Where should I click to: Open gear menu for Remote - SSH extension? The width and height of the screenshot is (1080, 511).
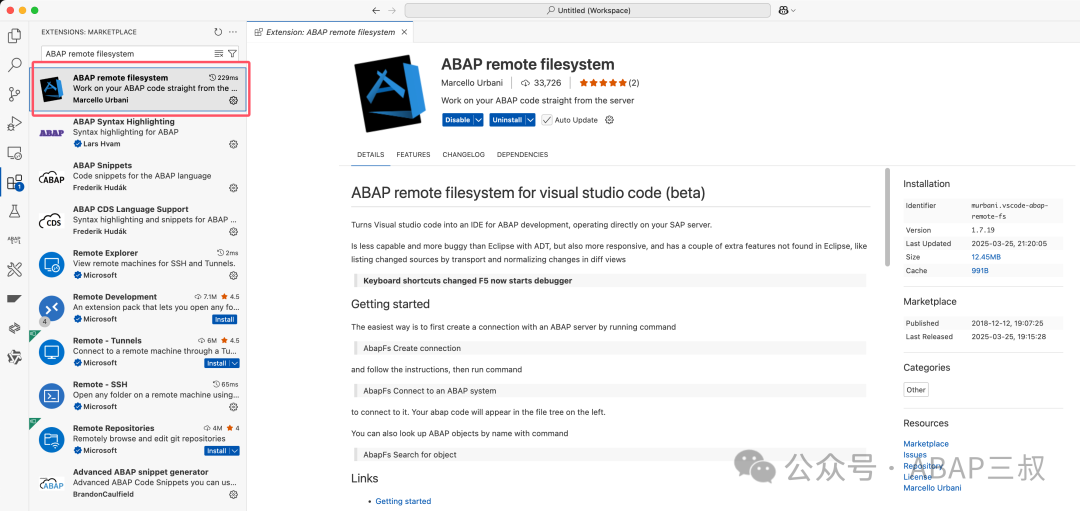tap(233, 406)
